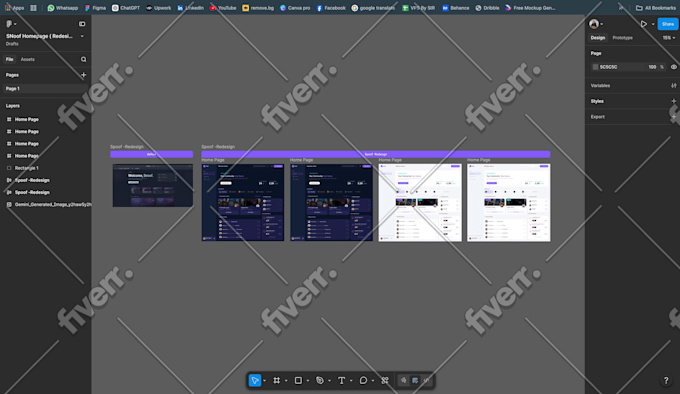Viewport: 680px width, 394px height.
Task: Add a new page with plus icon
Action: click(83, 75)
